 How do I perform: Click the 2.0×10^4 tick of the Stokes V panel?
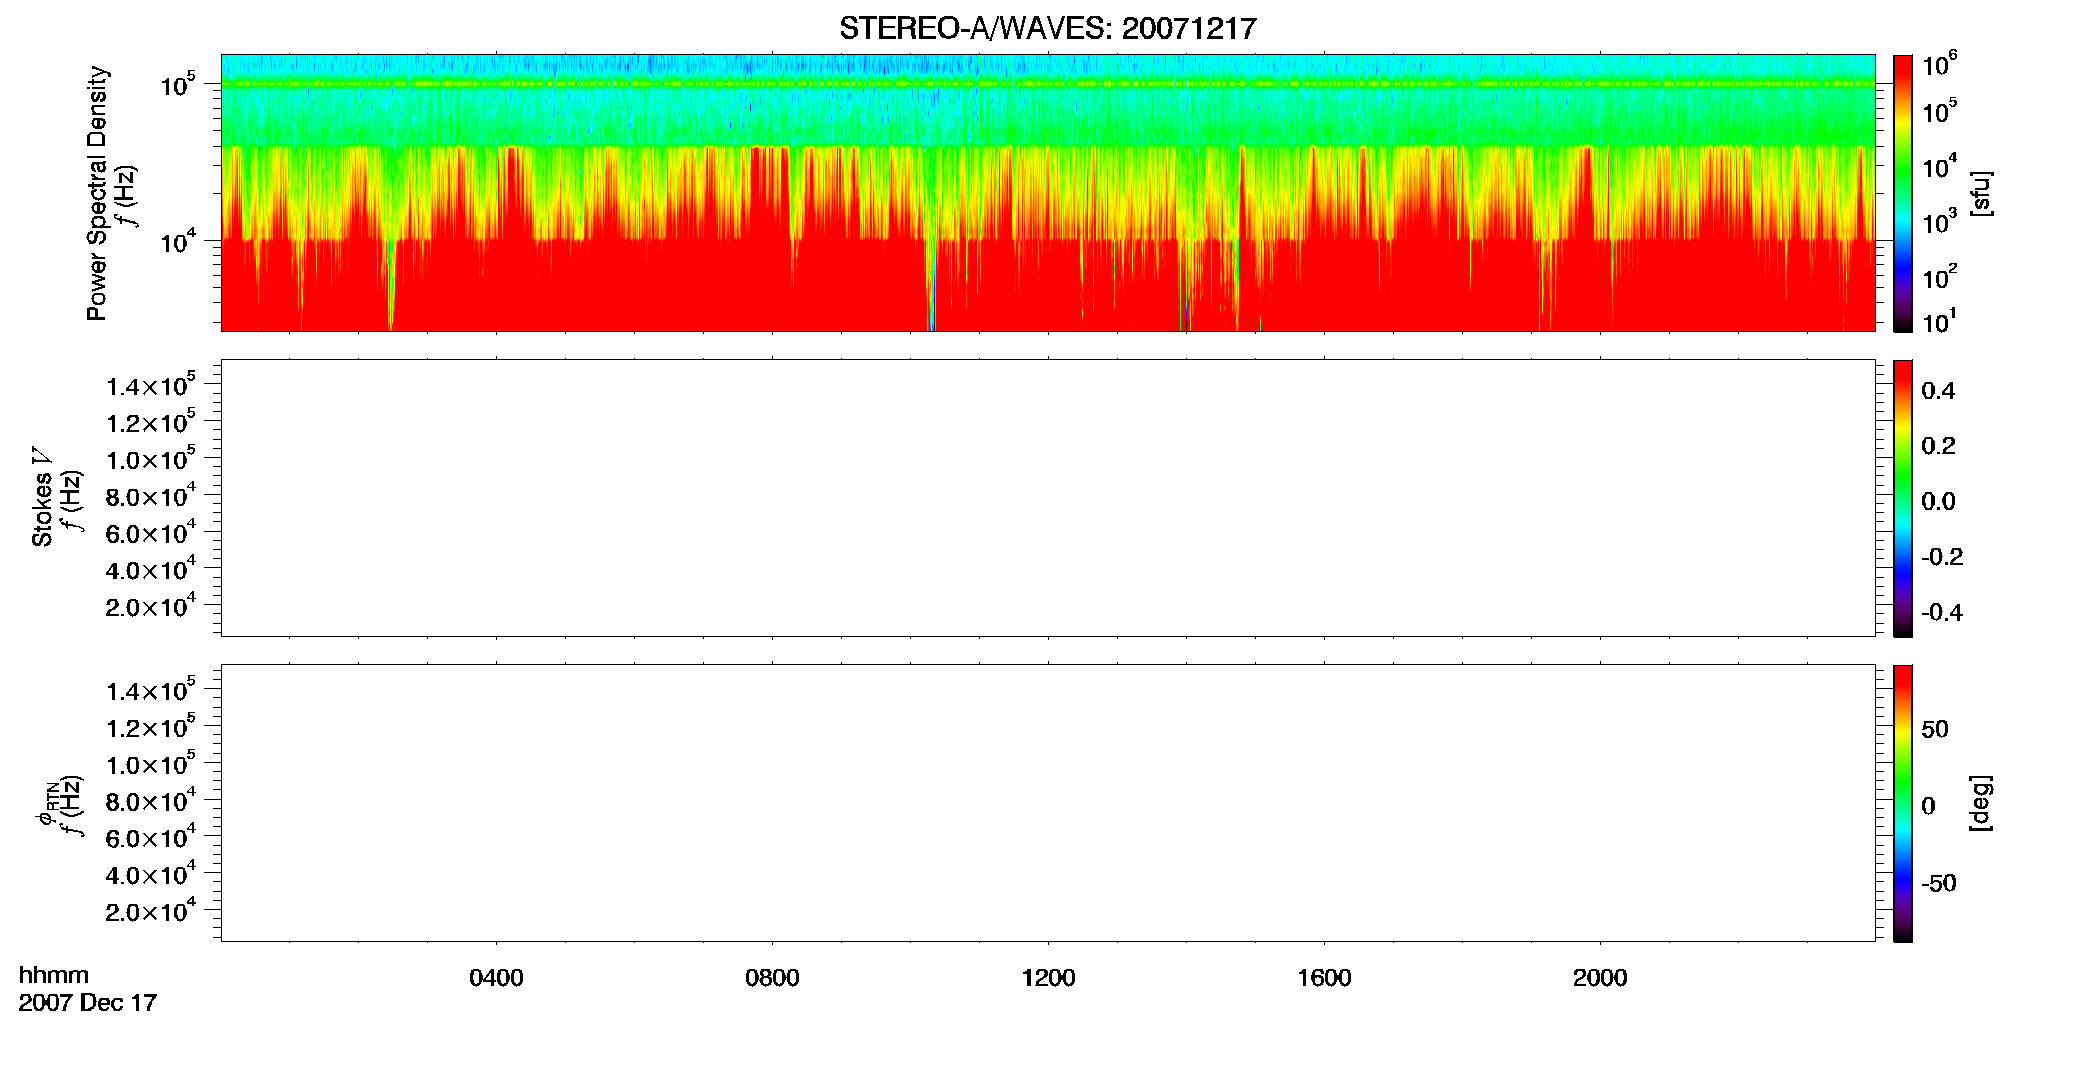(x=150, y=607)
